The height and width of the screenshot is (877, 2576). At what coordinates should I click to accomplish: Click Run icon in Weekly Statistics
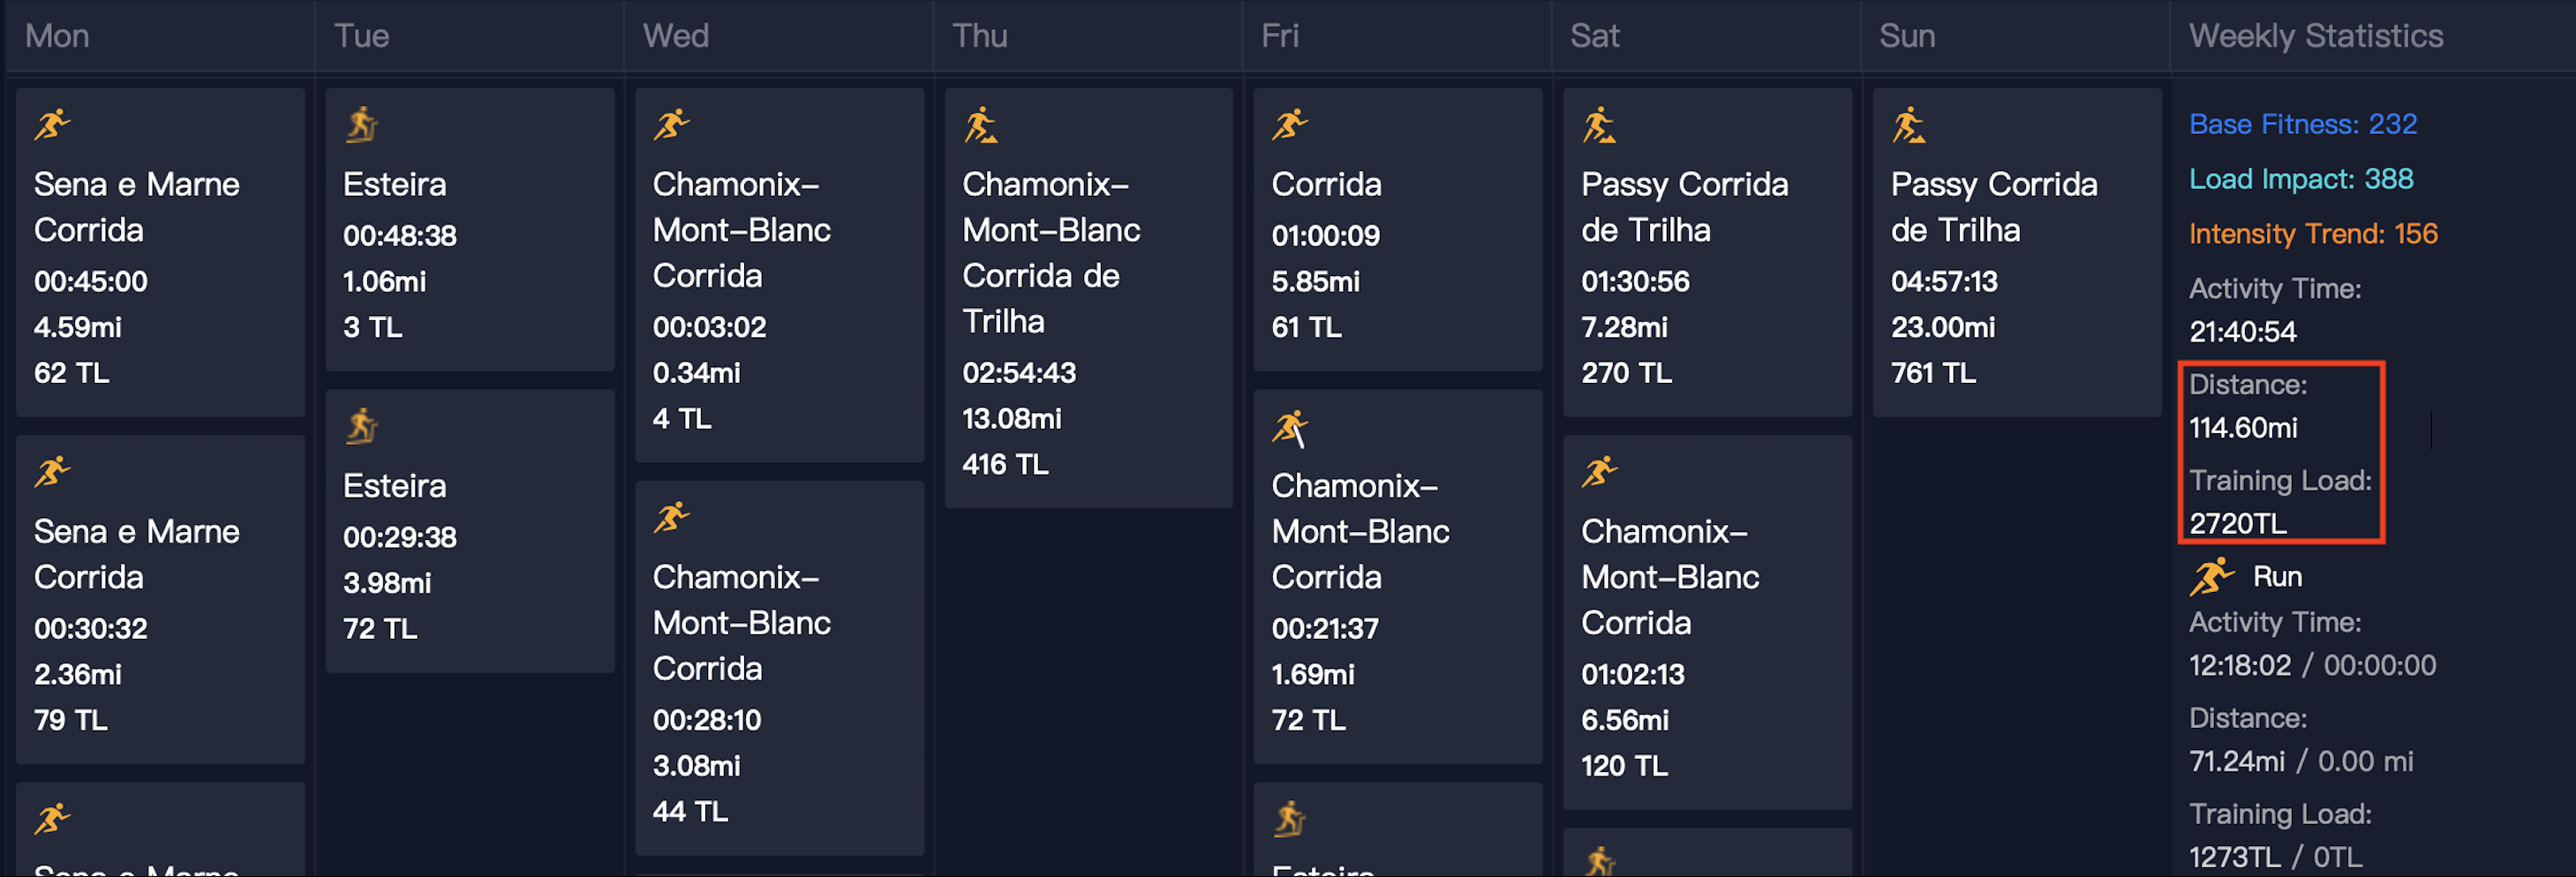click(x=2211, y=577)
